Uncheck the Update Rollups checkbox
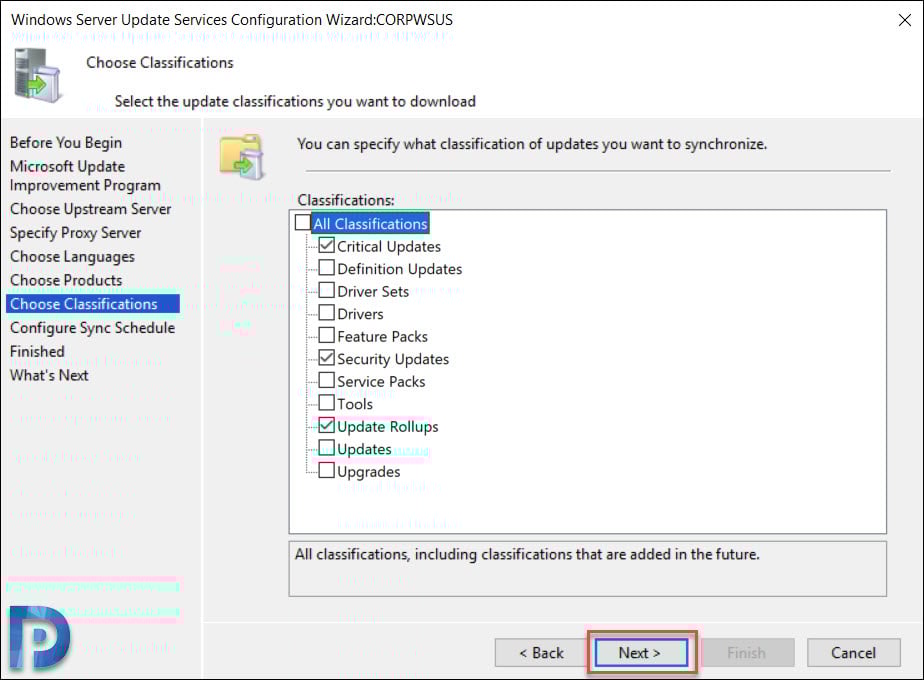 pyautogui.click(x=326, y=425)
